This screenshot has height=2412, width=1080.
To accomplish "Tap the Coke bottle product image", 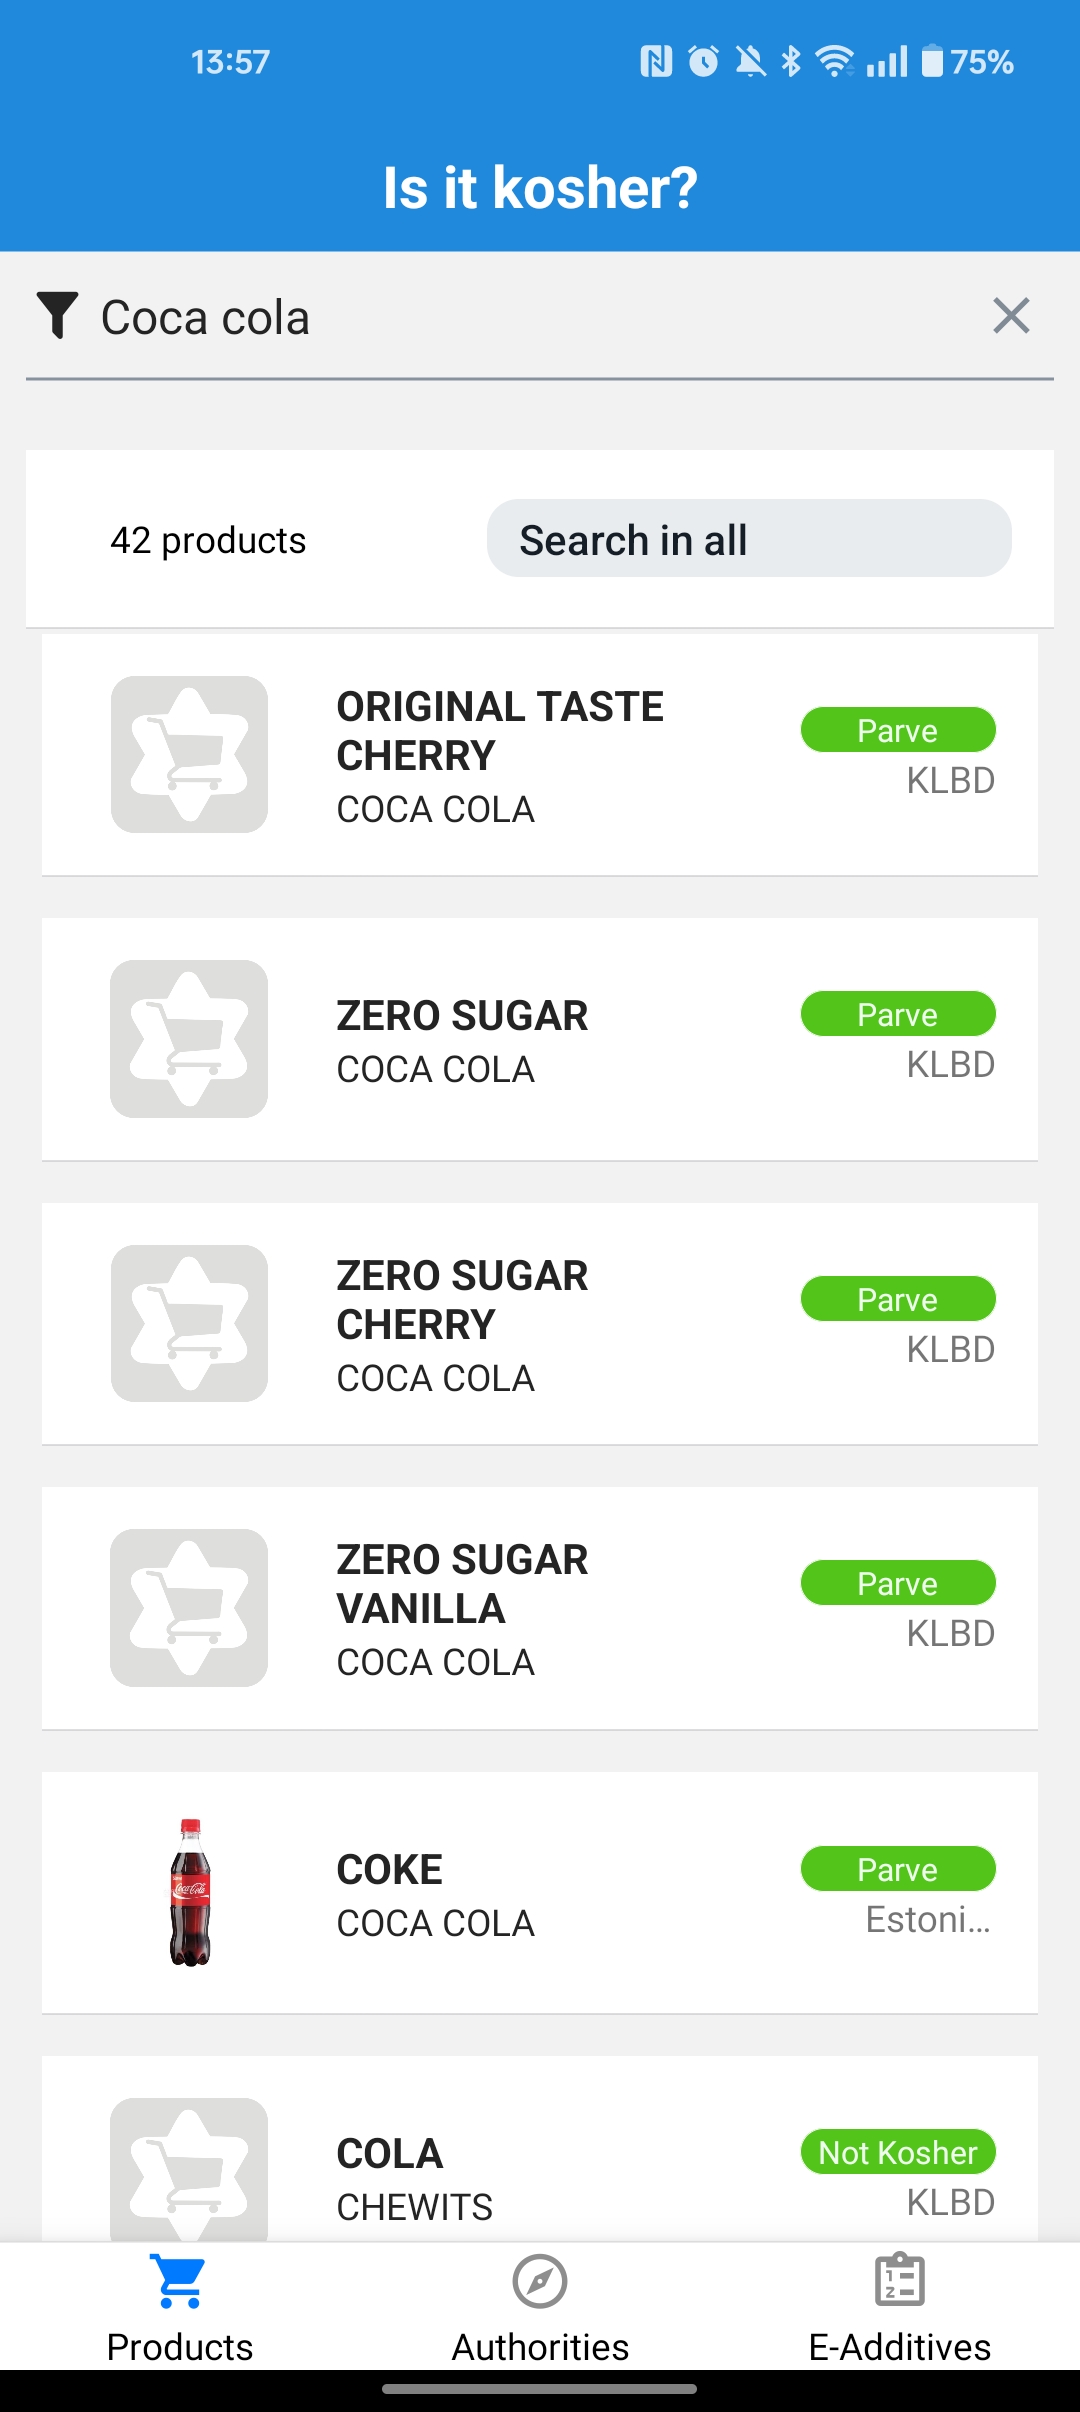I will pyautogui.click(x=190, y=1892).
